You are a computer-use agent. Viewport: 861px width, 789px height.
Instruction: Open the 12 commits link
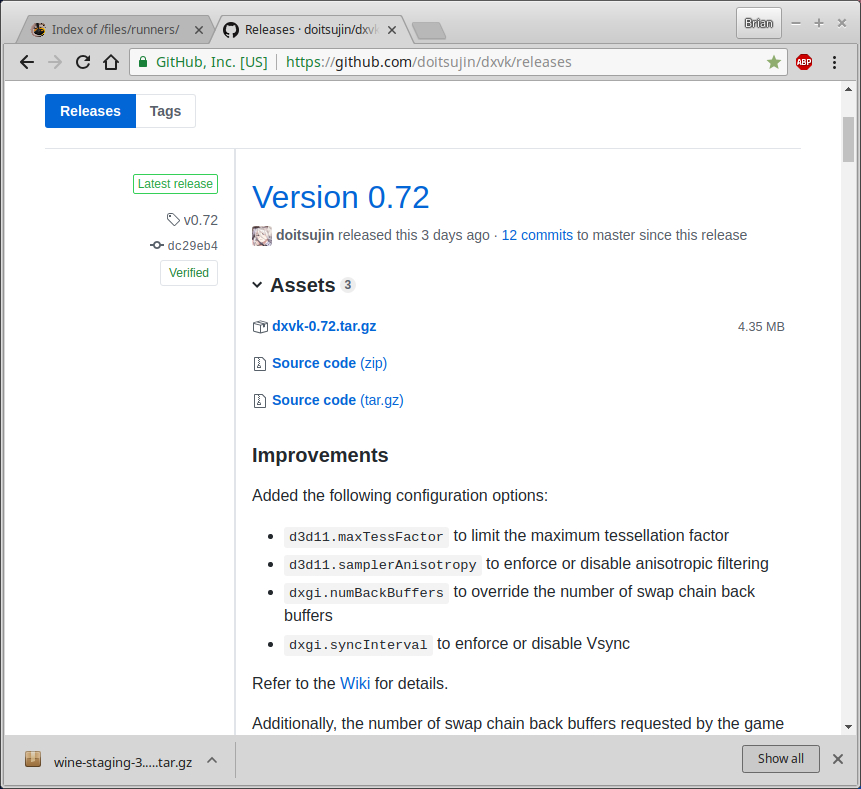537,236
